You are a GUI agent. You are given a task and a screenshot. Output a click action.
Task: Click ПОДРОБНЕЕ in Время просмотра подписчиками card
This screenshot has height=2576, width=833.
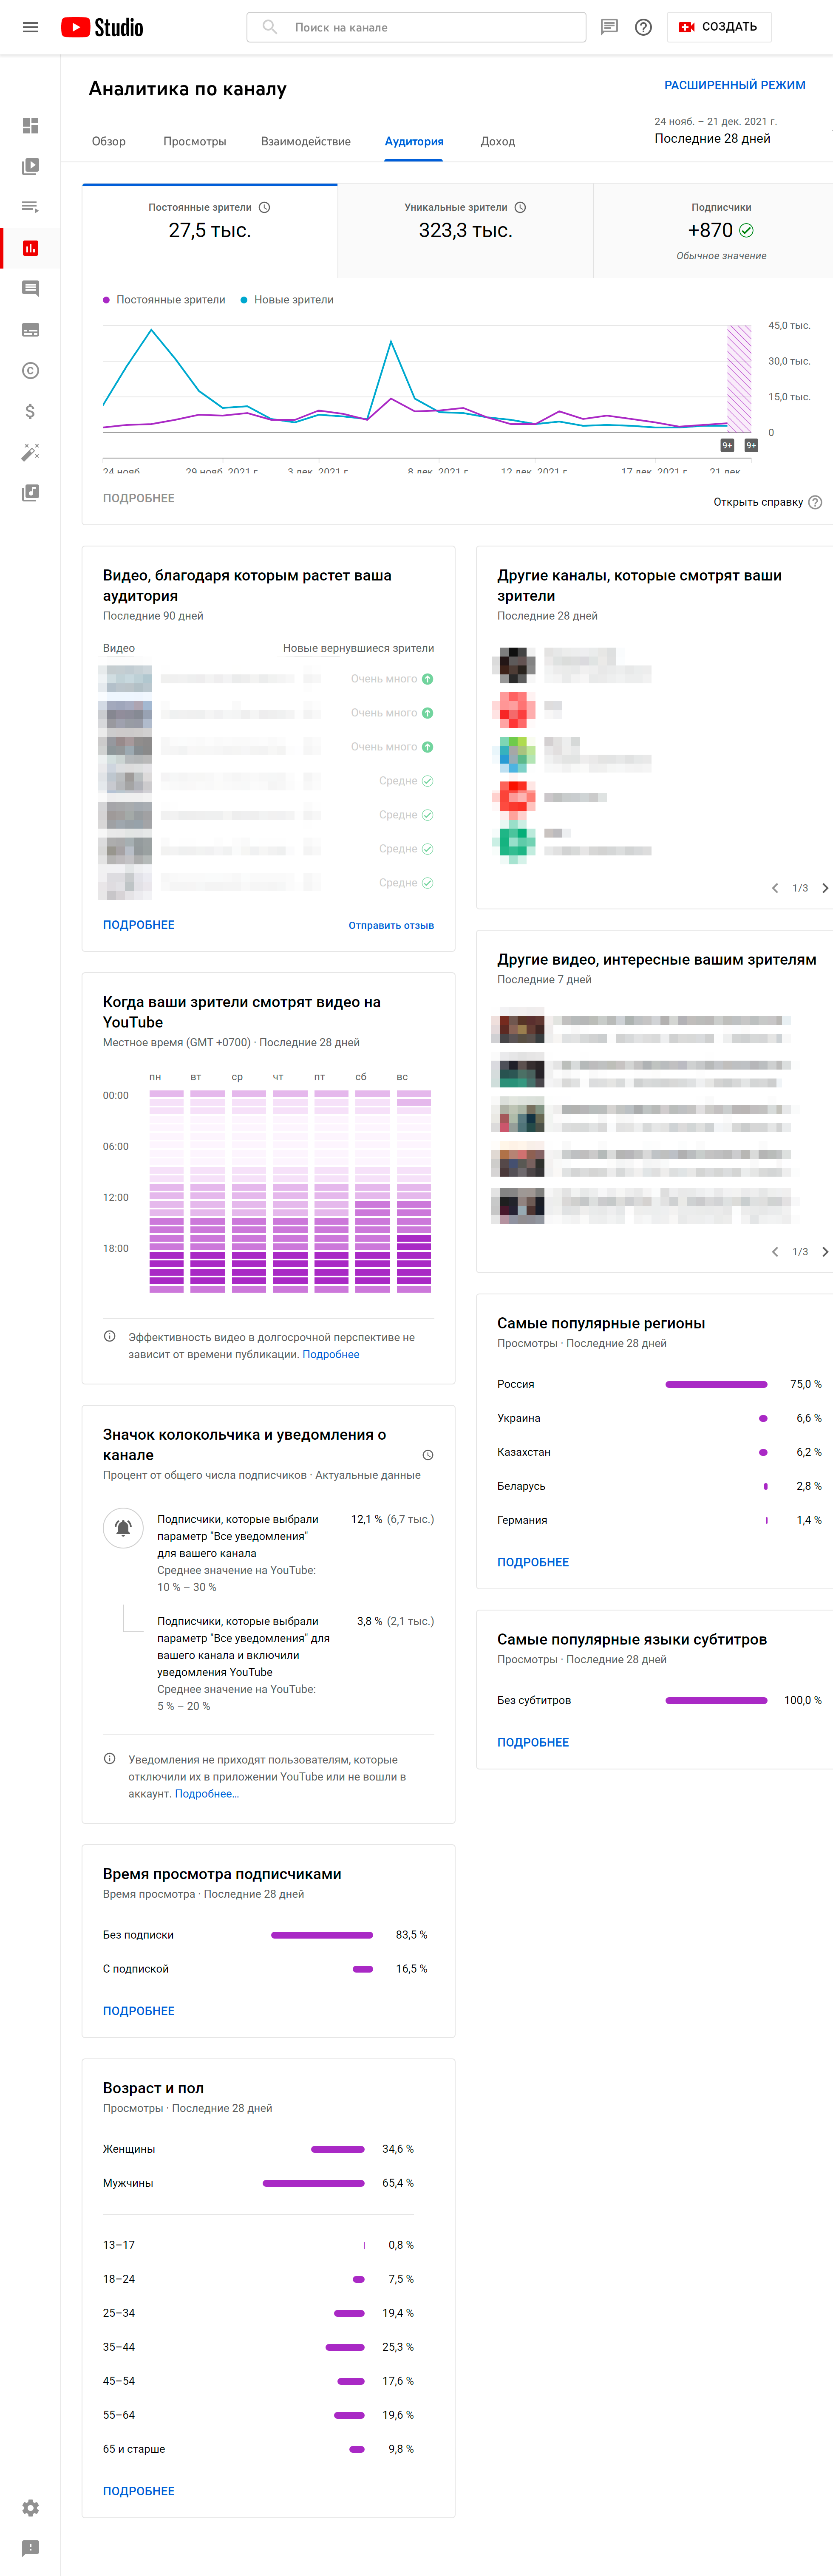coord(139,2011)
